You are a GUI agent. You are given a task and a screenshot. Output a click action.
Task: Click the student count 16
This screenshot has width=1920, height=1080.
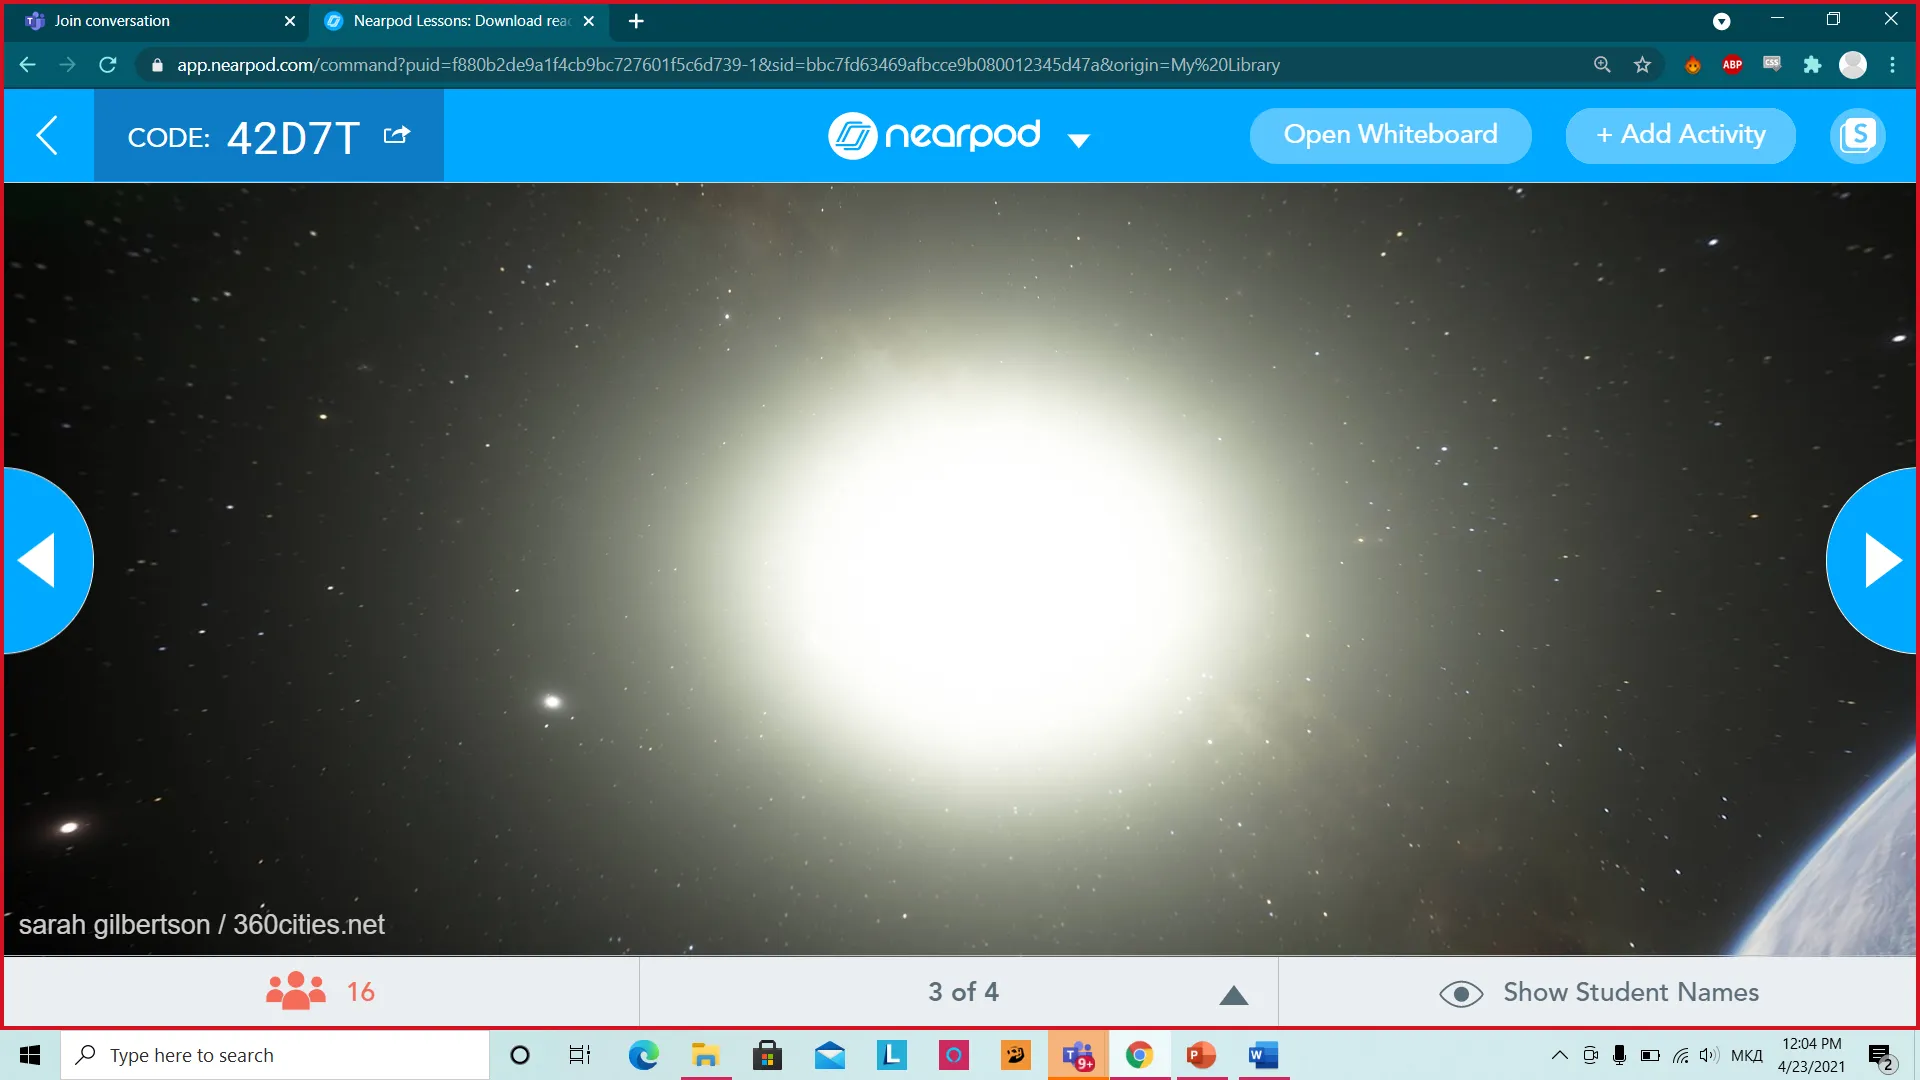coord(361,992)
